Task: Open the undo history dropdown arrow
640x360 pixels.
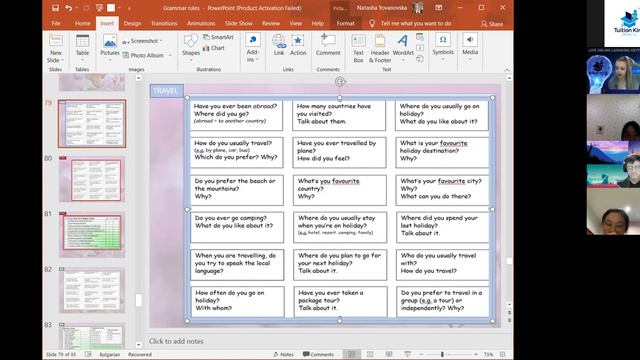Action: 76,8
